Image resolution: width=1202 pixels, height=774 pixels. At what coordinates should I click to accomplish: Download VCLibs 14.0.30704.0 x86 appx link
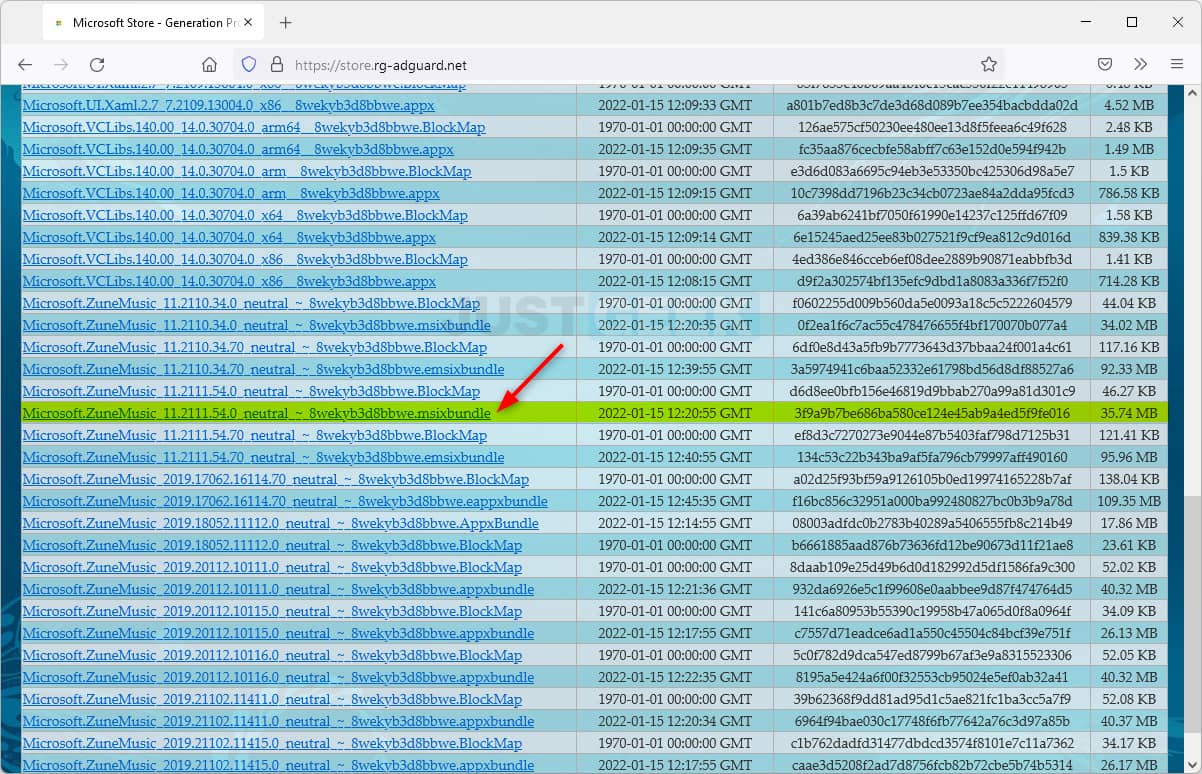(229, 281)
